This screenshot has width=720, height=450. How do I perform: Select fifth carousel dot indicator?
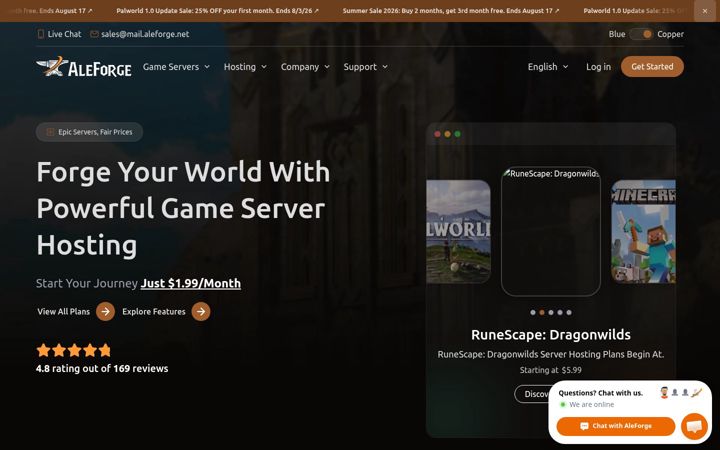569,312
